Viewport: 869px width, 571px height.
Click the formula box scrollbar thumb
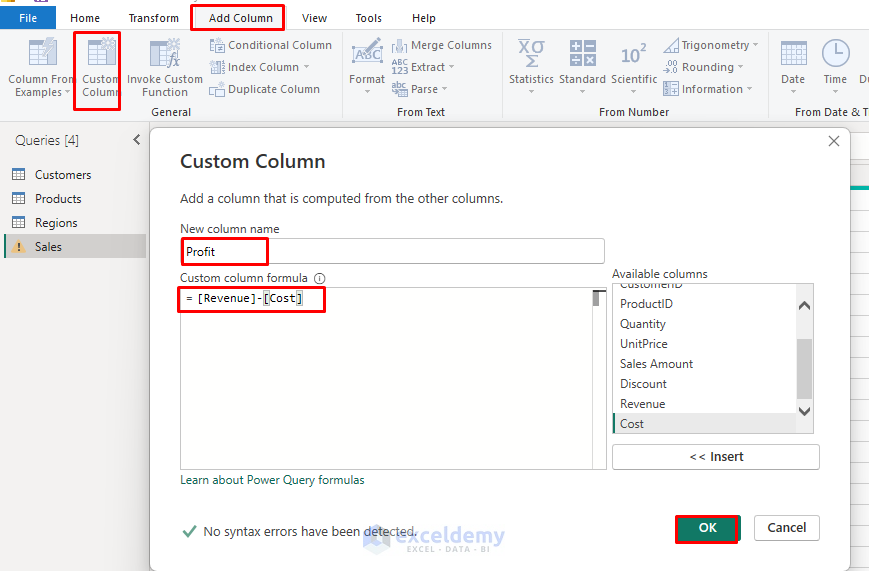(x=597, y=298)
